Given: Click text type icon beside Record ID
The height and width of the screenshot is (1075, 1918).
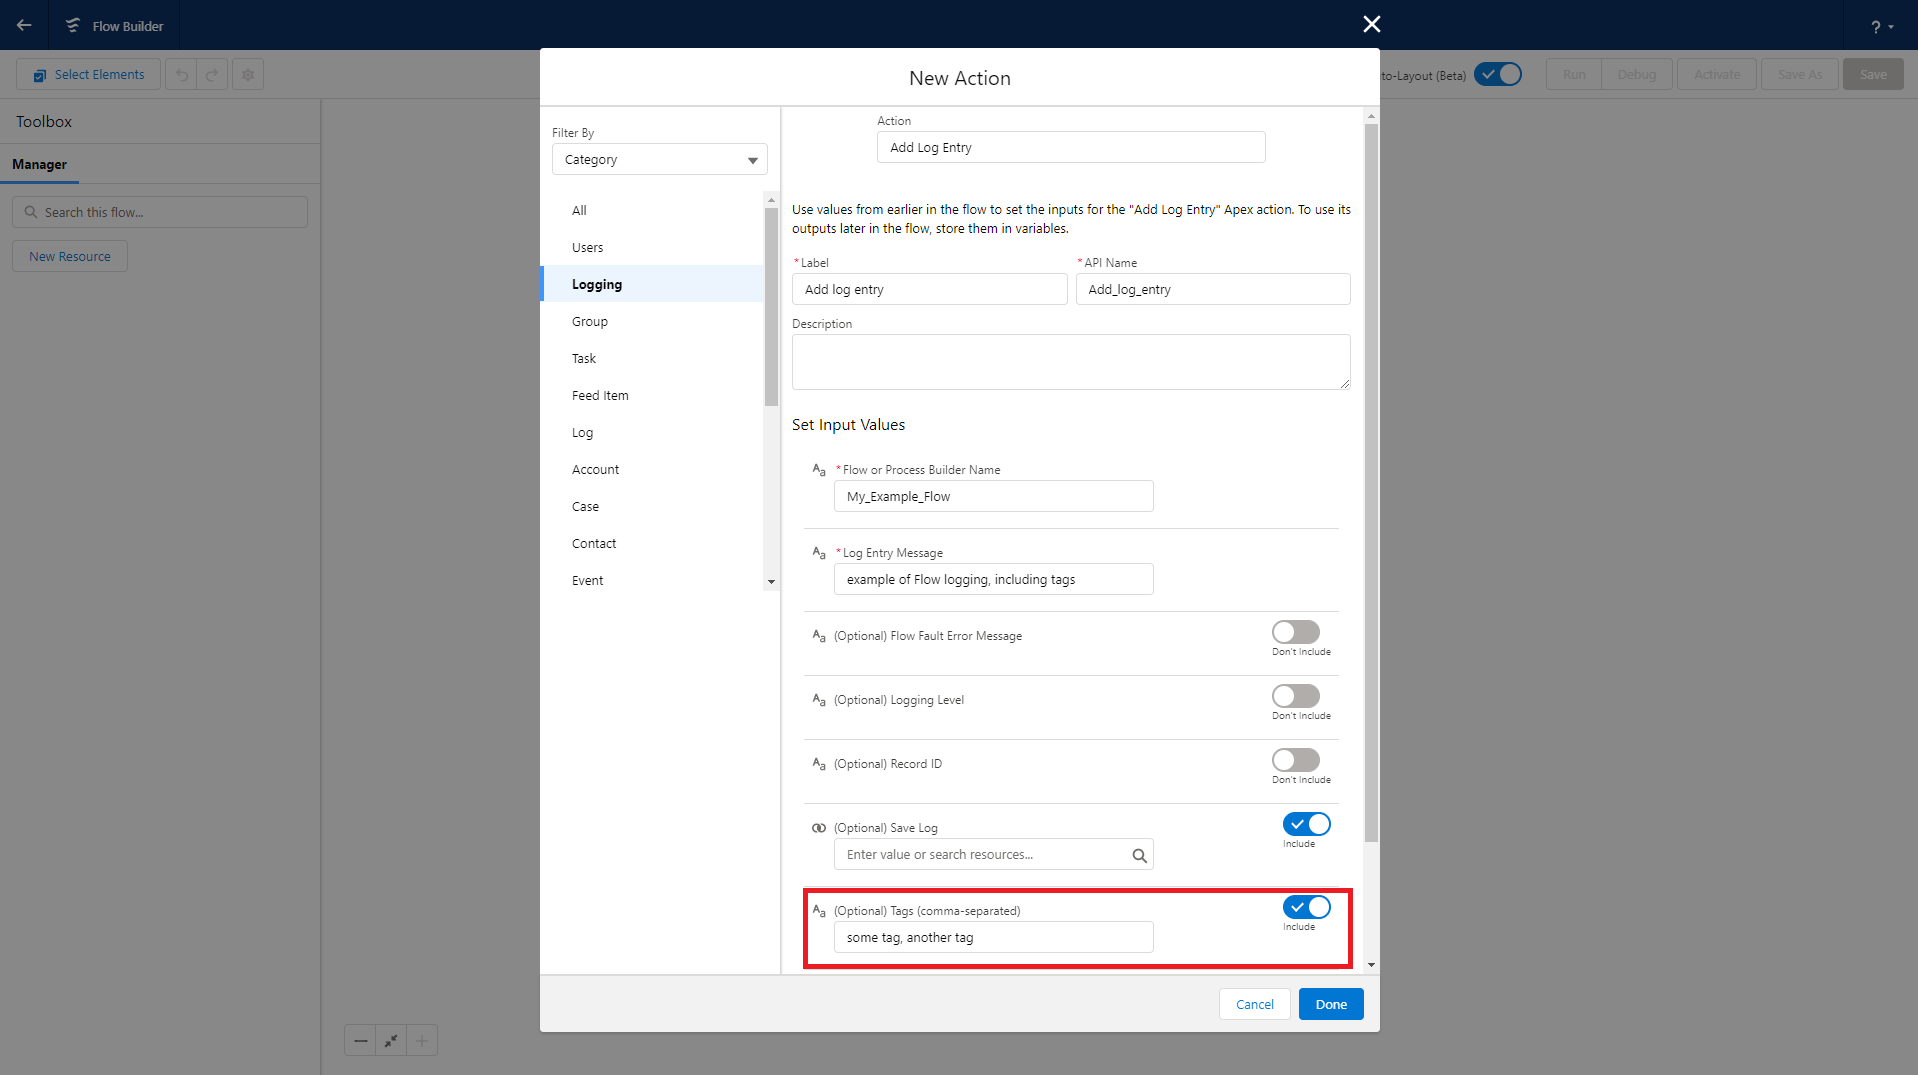Looking at the screenshot, I should pyautogui.click(x=819, y=764).
